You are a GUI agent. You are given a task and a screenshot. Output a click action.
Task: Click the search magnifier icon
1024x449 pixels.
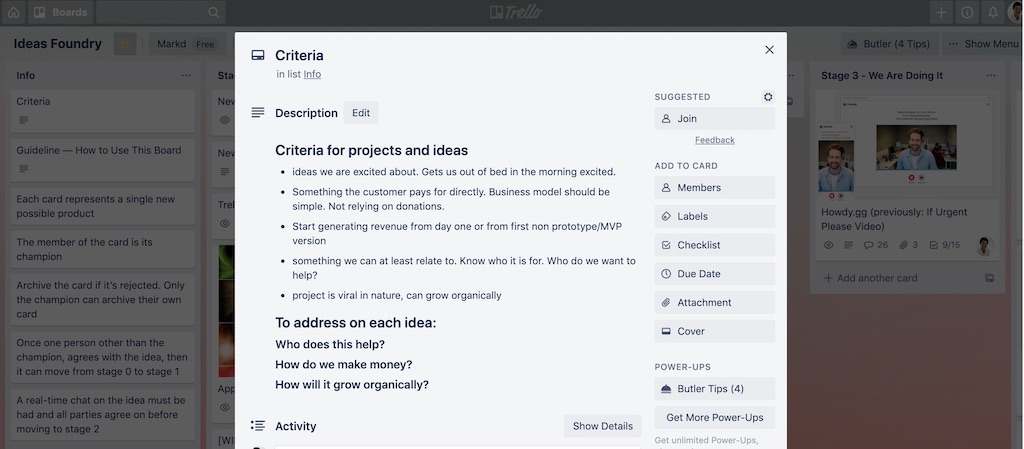coord(214,12)
